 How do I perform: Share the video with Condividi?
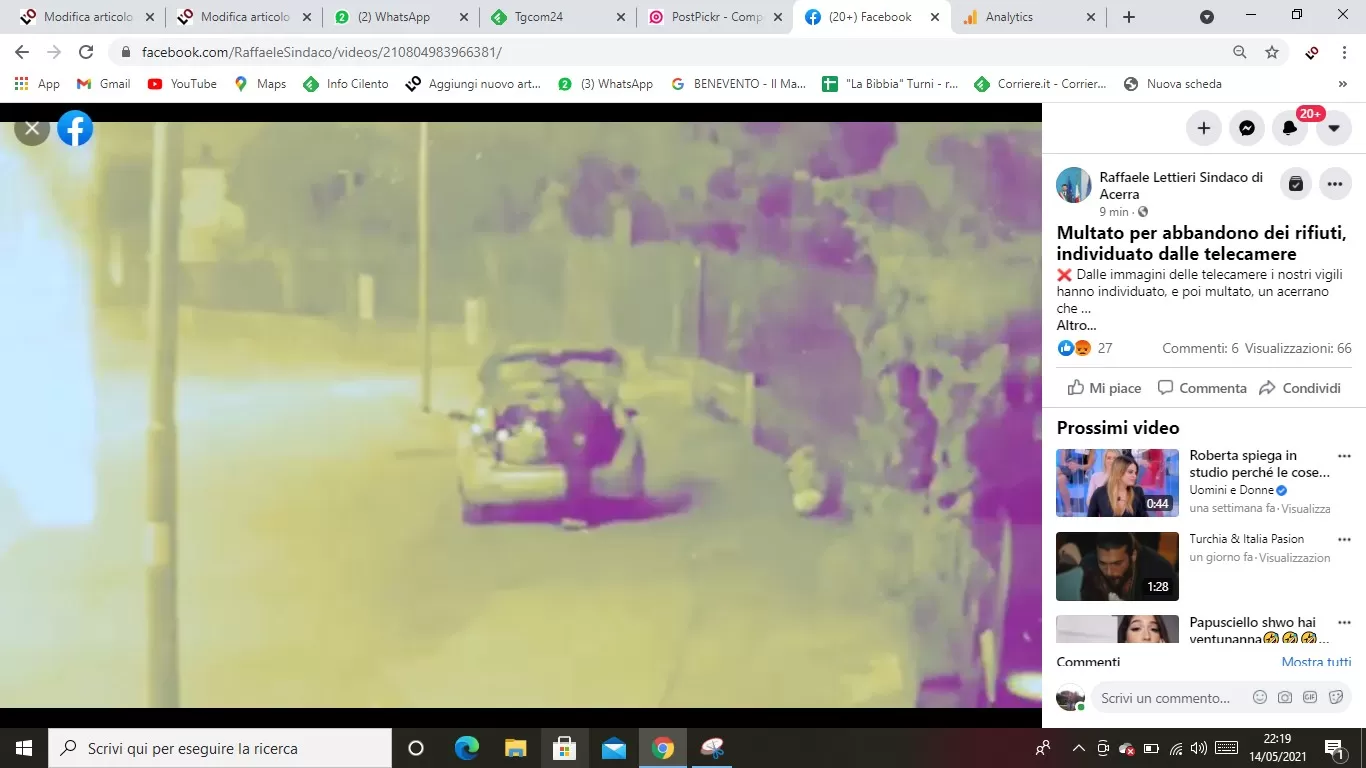[1300, 388]
